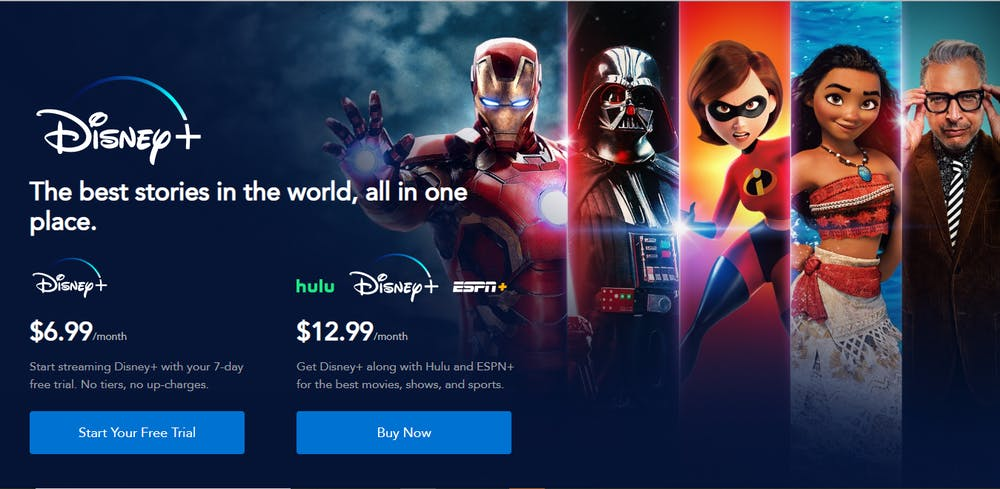Viewport: 1000px width, 489px height.
Task: Click the green hulu logo
Action: (315, 286)
